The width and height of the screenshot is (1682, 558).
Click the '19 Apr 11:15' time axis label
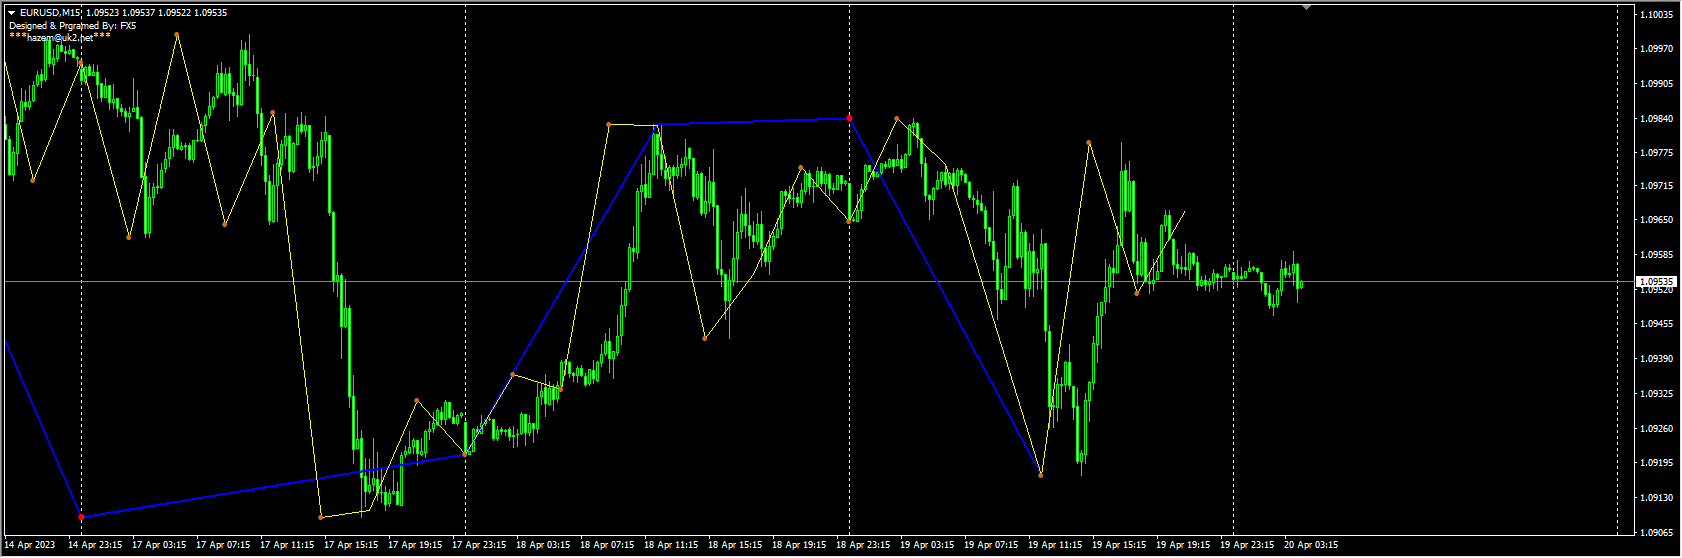click(1055, 546)
